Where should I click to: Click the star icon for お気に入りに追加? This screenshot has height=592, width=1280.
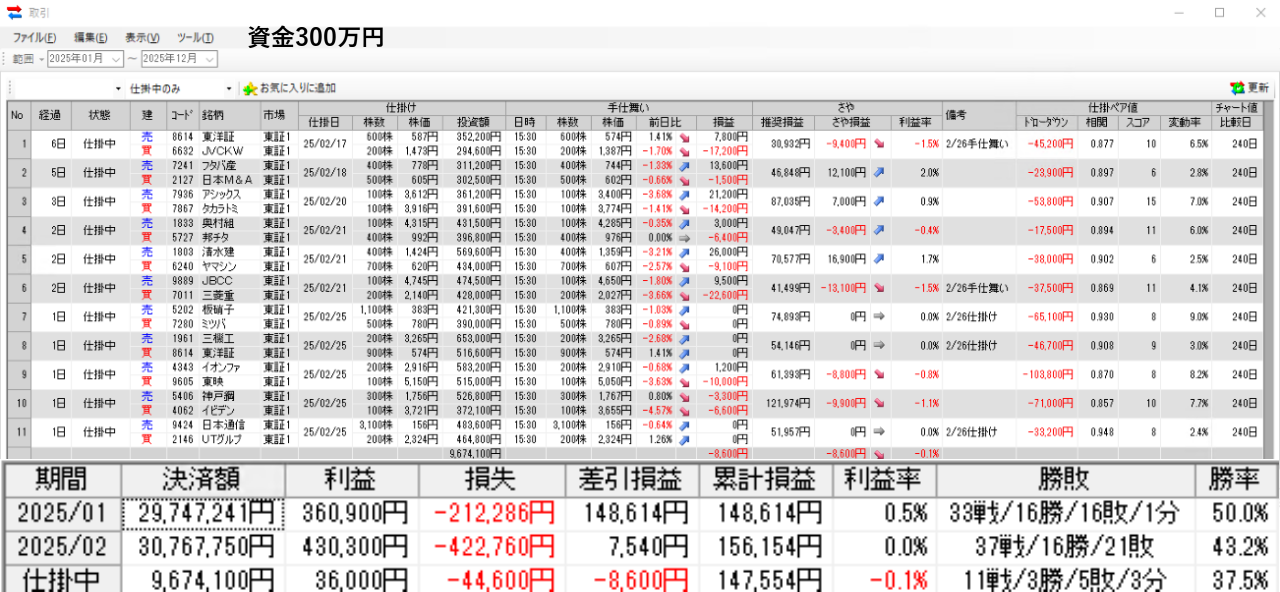click(x=250, y=88)
